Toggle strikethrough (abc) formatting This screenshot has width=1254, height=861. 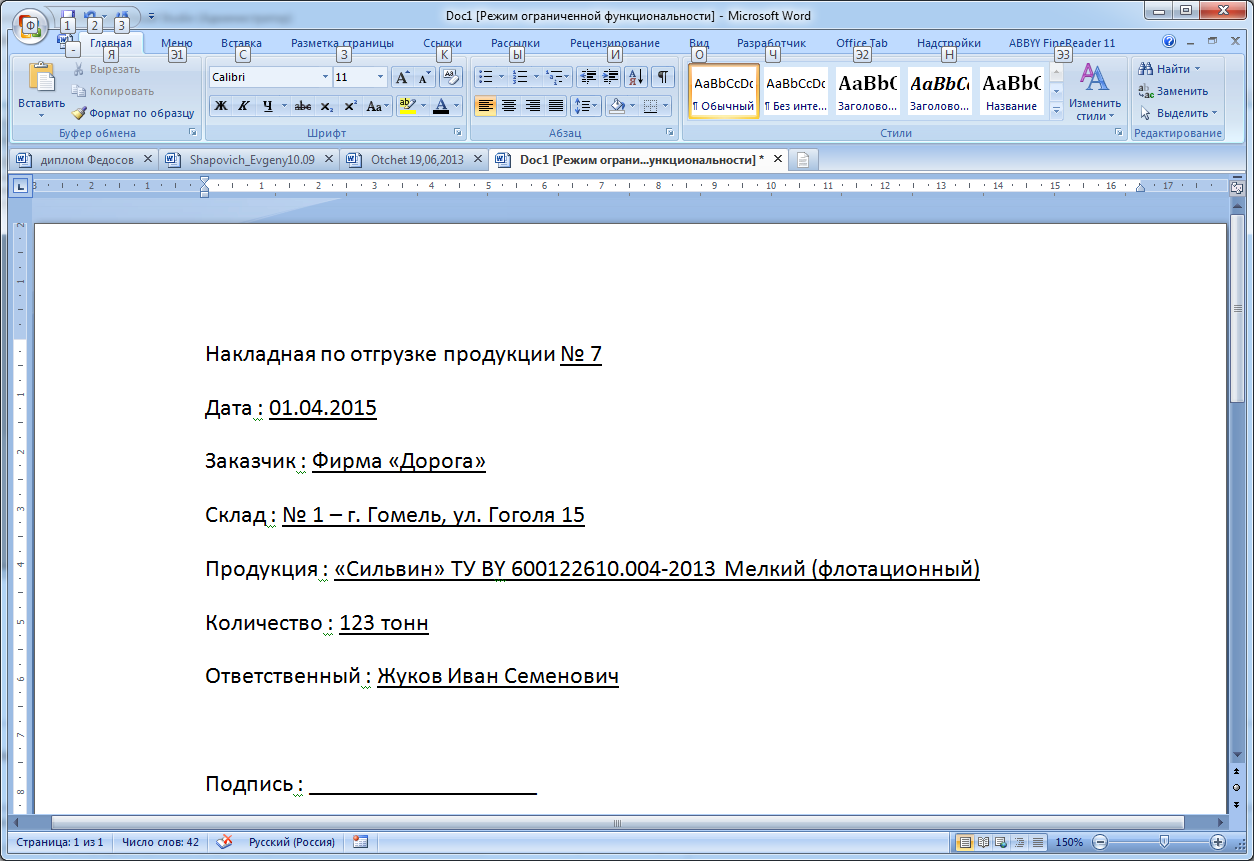point(303,105)
